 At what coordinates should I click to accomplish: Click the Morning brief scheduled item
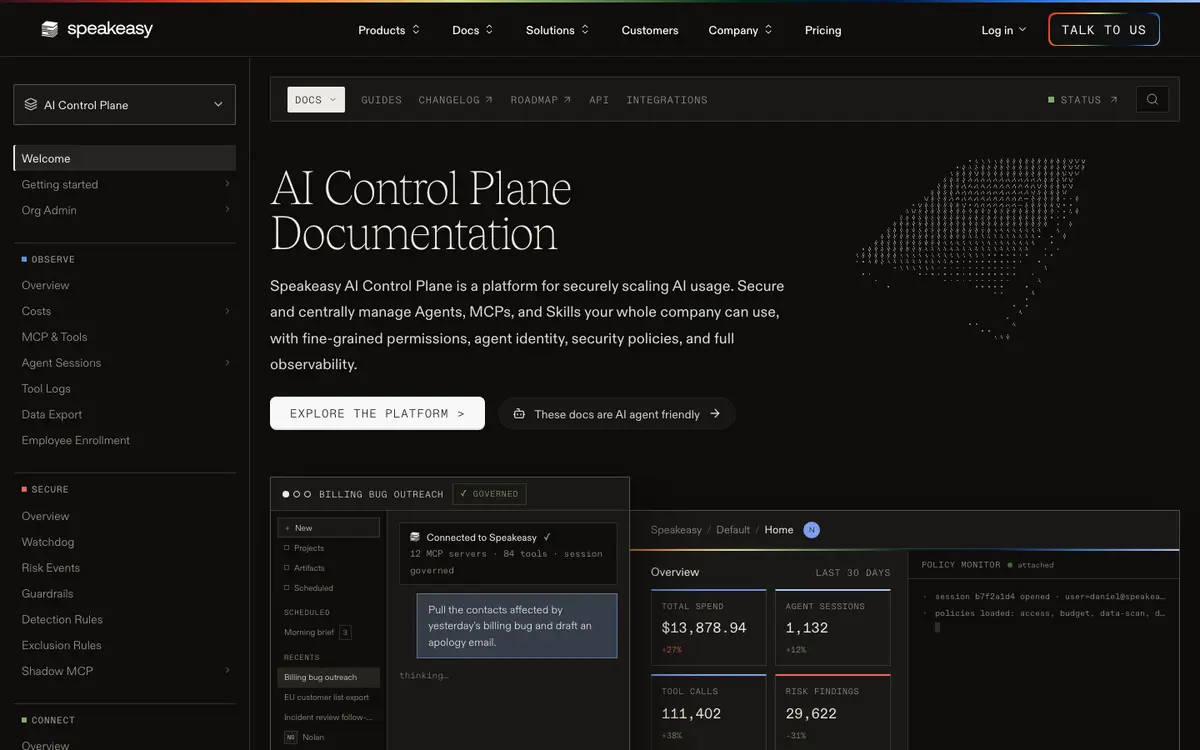pyautogui.click(x=317, y=633)
